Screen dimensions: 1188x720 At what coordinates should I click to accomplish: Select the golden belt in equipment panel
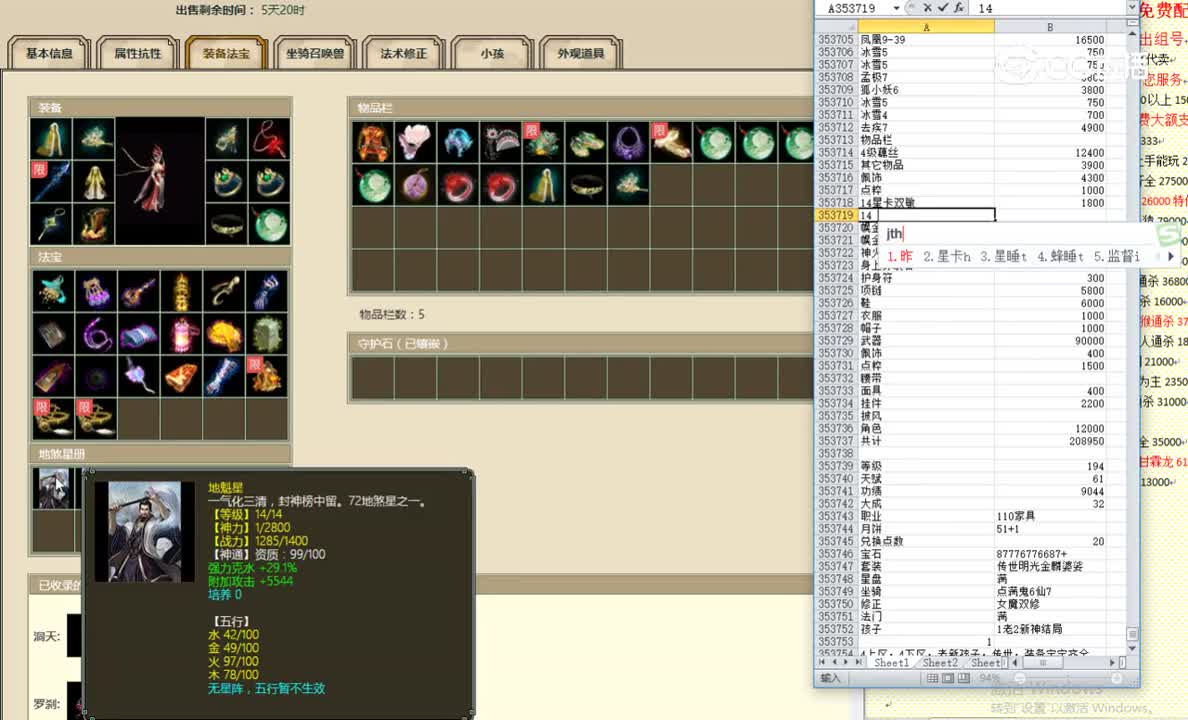coord(227,224)
